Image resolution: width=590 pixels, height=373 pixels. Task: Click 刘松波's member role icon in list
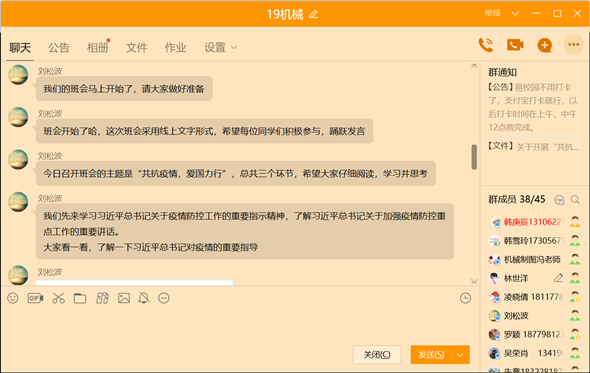(x=575, y=315)
